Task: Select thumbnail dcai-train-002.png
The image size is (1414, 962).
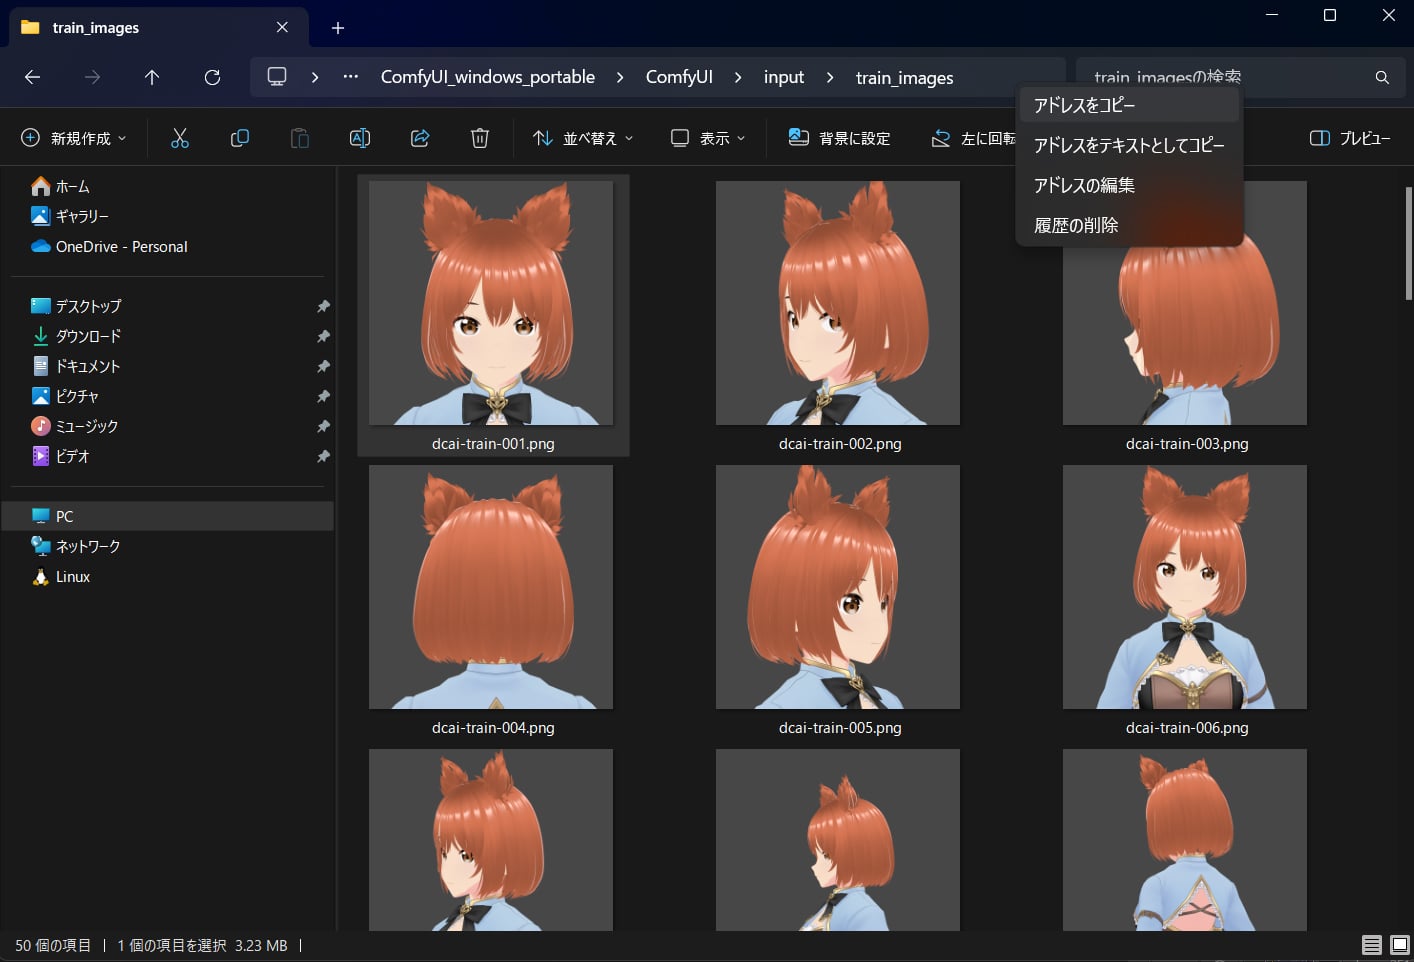Action: tap(838, 303)
